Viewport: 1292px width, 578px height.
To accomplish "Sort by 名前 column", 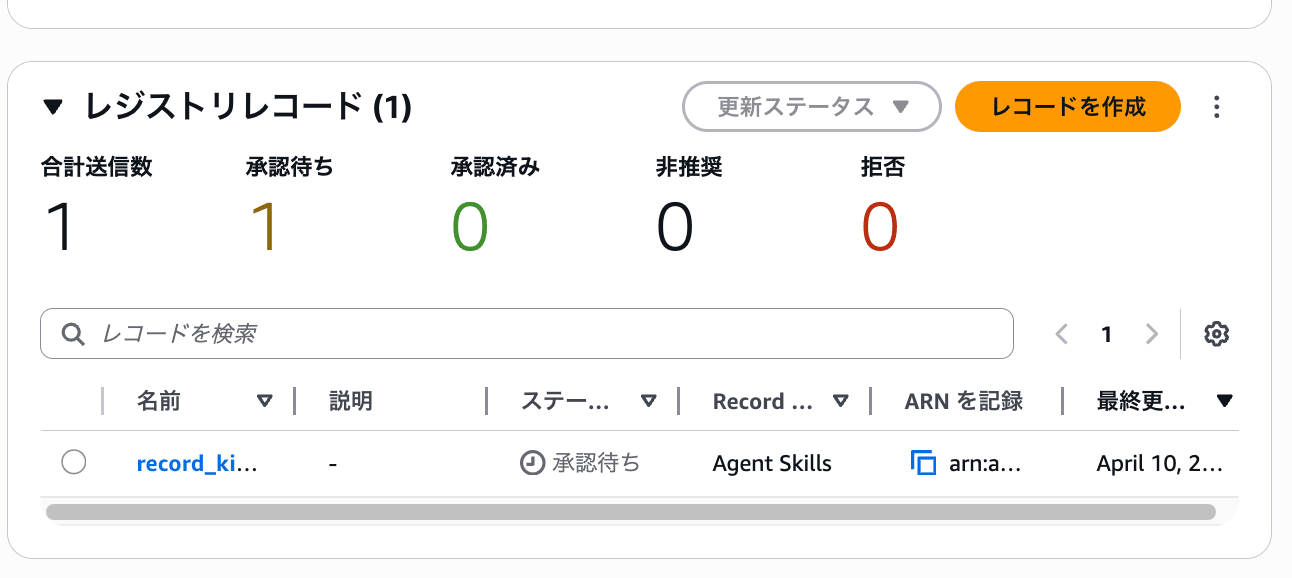I will click(x=264, y=401).
